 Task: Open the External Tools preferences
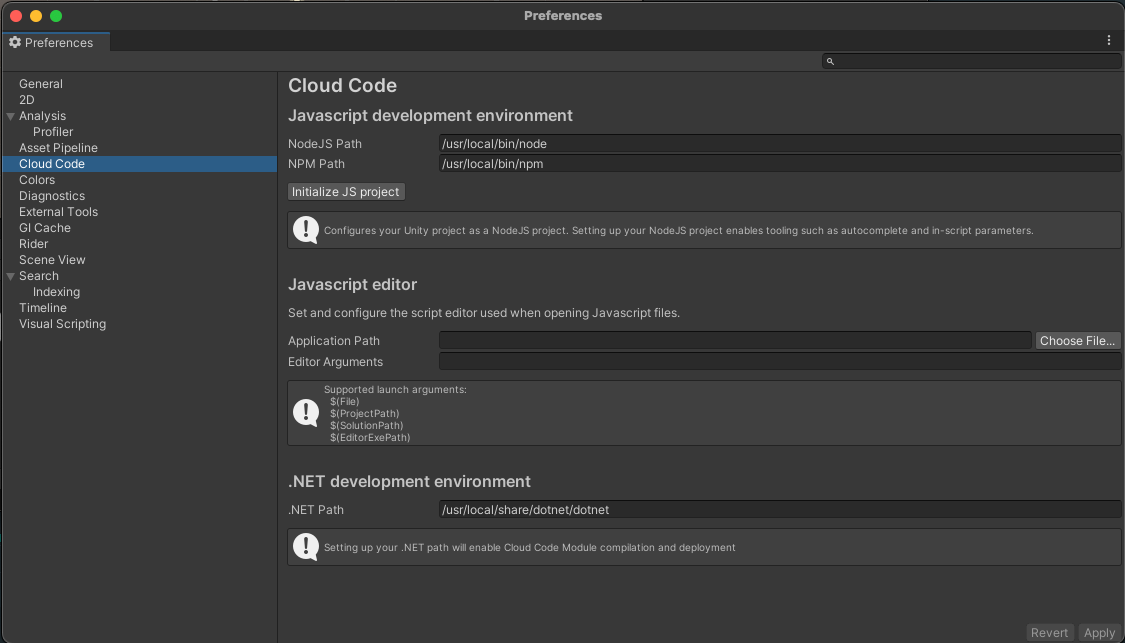pyautogui.click(x=58, y=212)
